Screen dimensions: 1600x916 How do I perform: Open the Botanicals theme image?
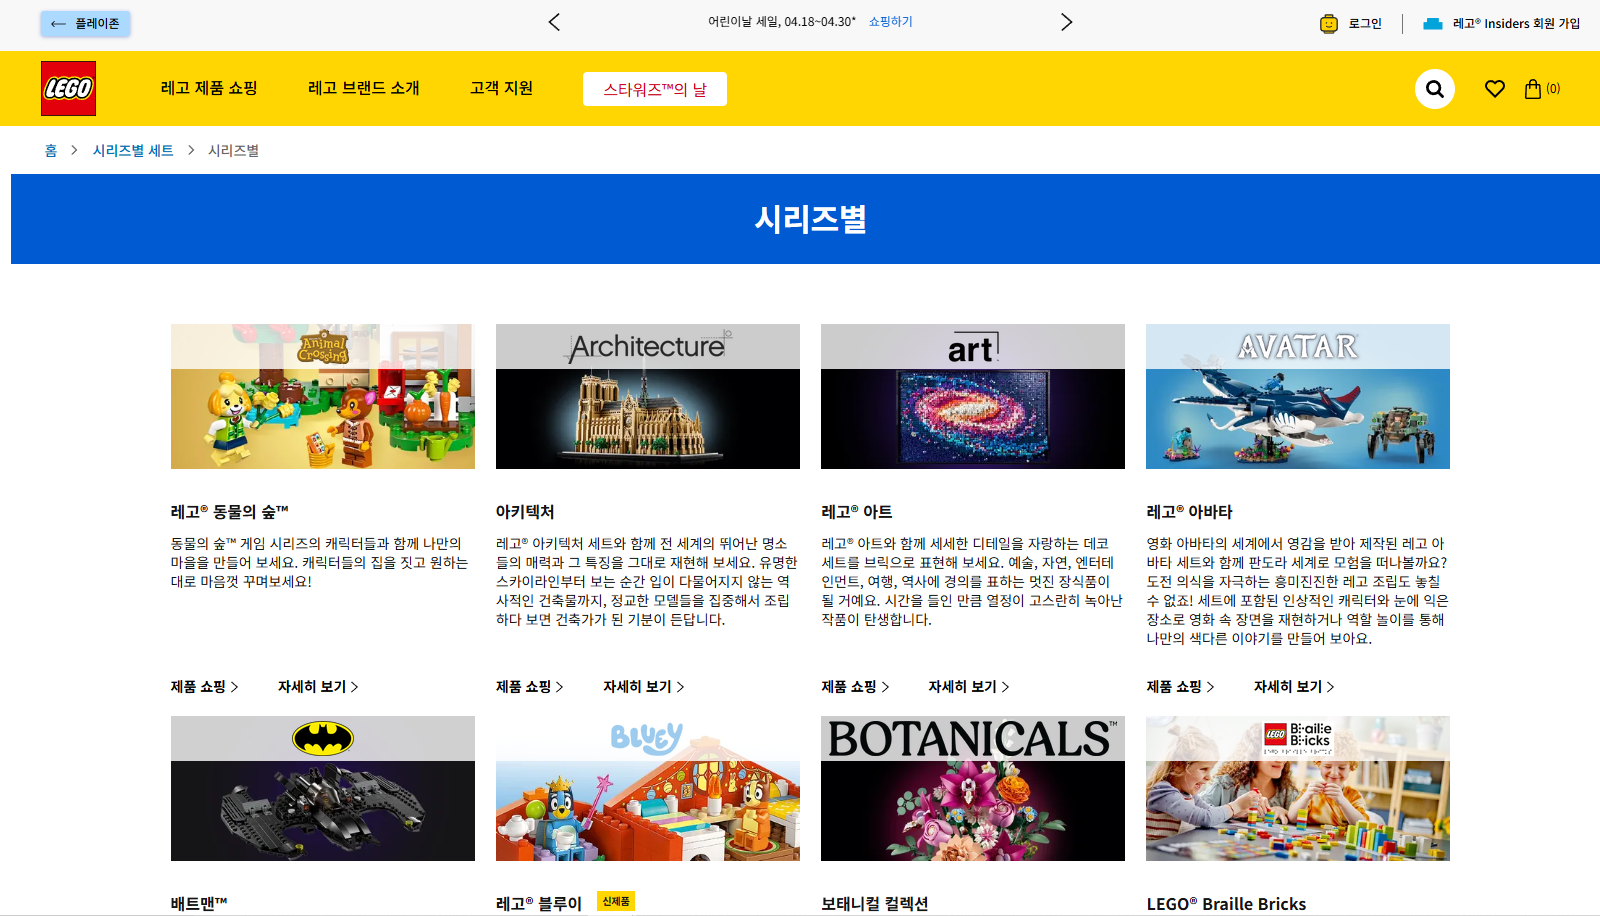click(973, 788)
